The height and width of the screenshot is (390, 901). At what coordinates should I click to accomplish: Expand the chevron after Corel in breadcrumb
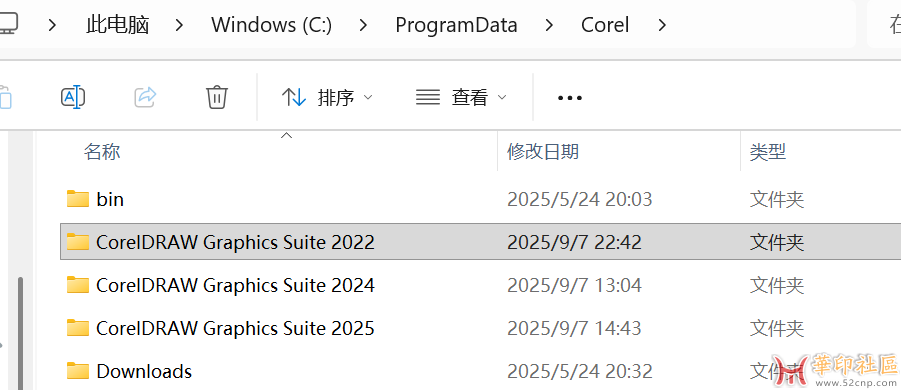click(x=662, y=25)
